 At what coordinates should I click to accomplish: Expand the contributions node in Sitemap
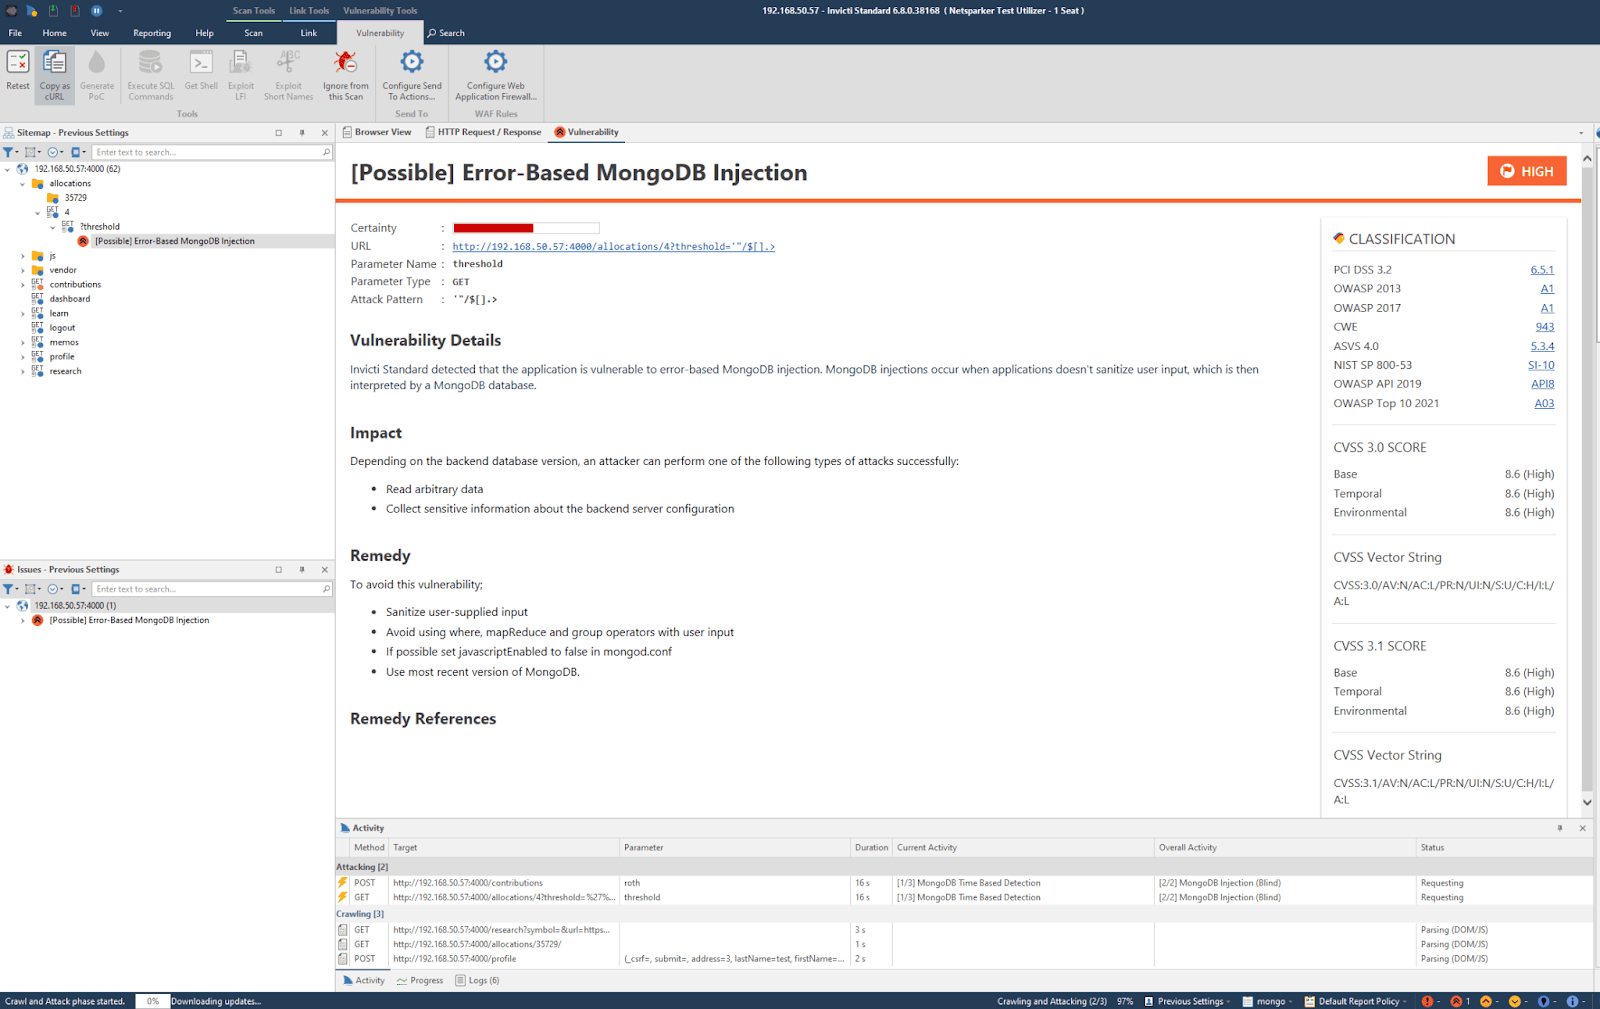pyautogui.click(x=22, y=284)
